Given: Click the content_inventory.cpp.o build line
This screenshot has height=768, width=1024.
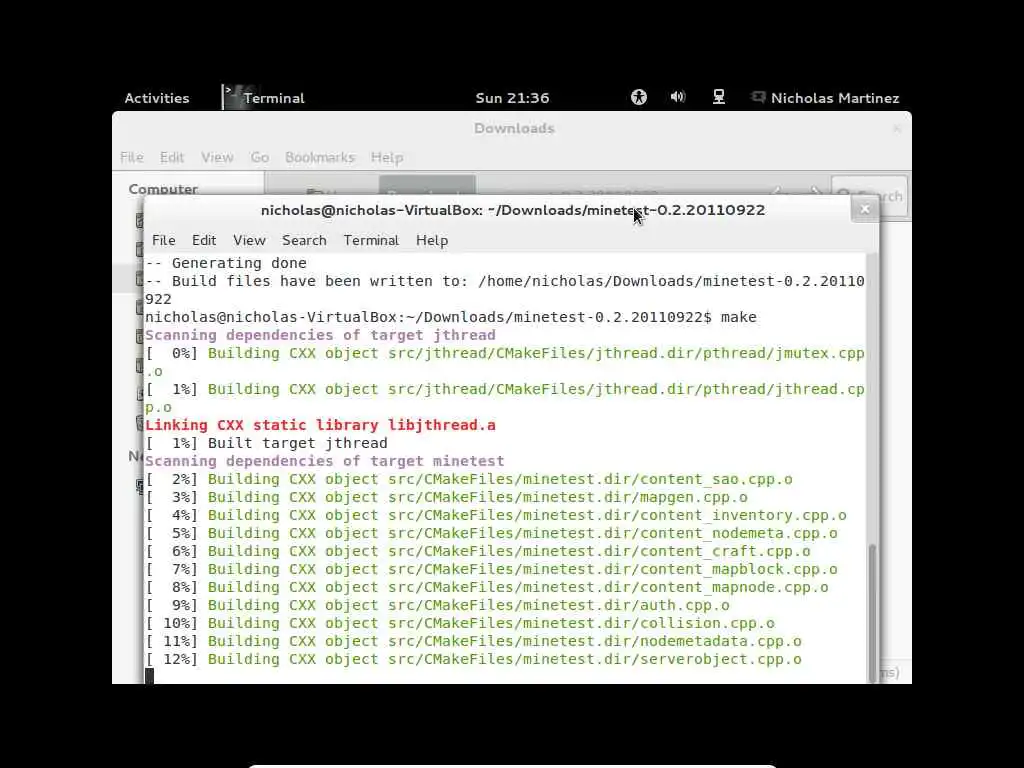Looking at the screenshot, I should 496,515.
